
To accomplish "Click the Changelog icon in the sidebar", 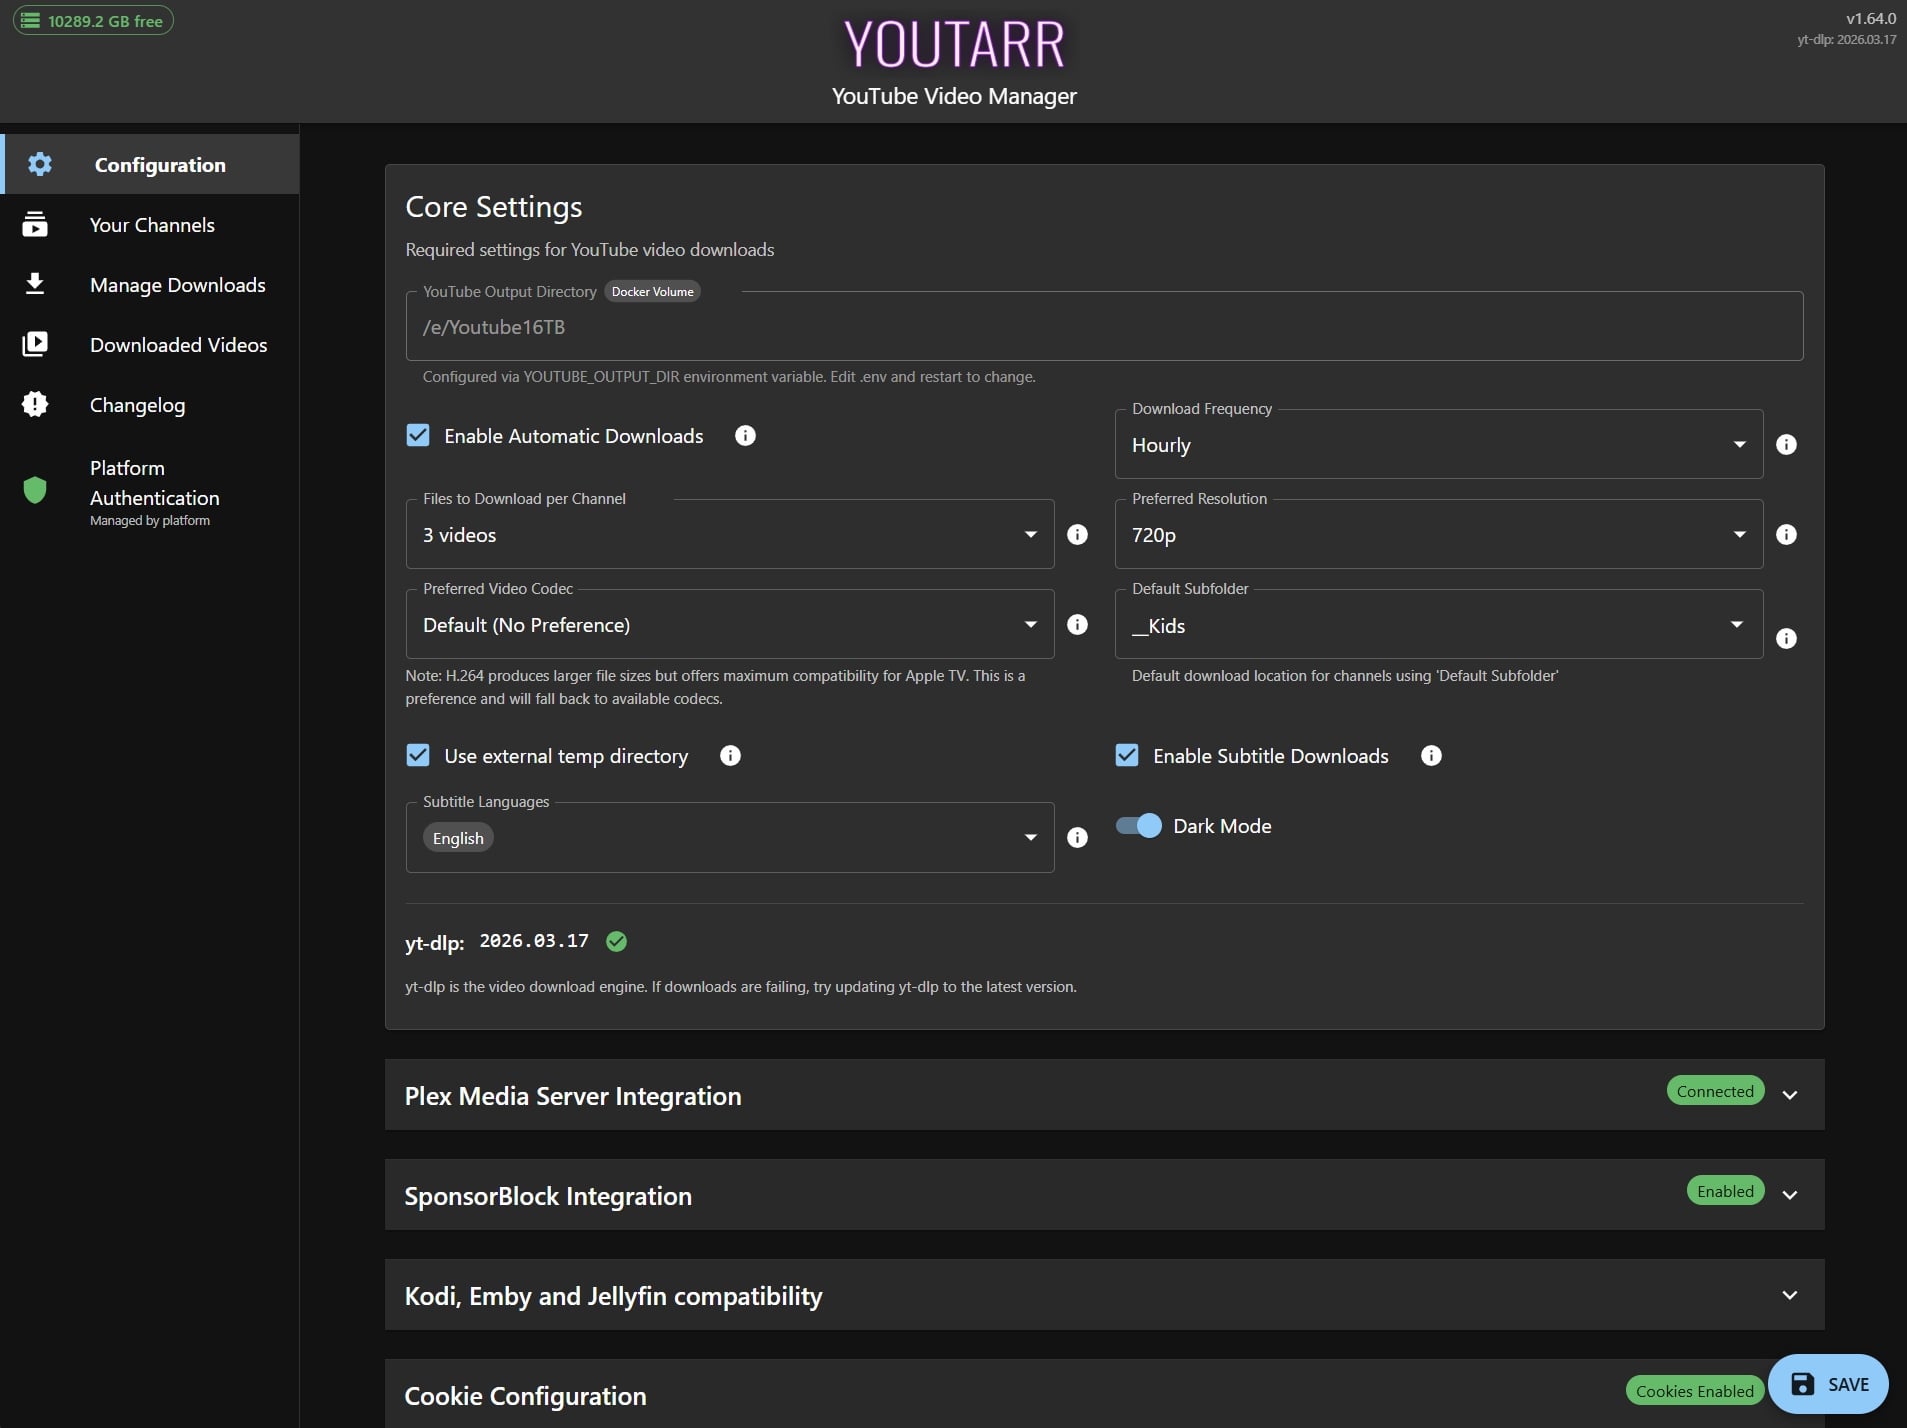I will [35, 404].
